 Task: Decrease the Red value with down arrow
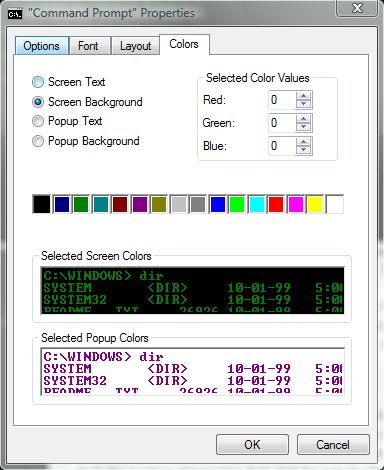coord(303,104)
